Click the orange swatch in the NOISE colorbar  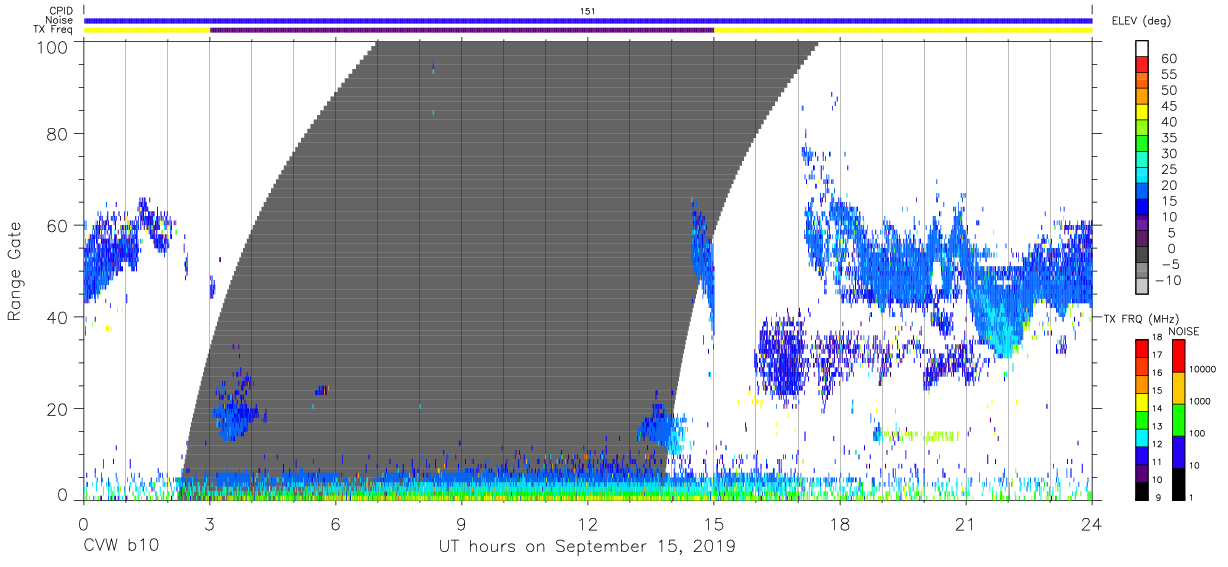tap(1178, 387)
